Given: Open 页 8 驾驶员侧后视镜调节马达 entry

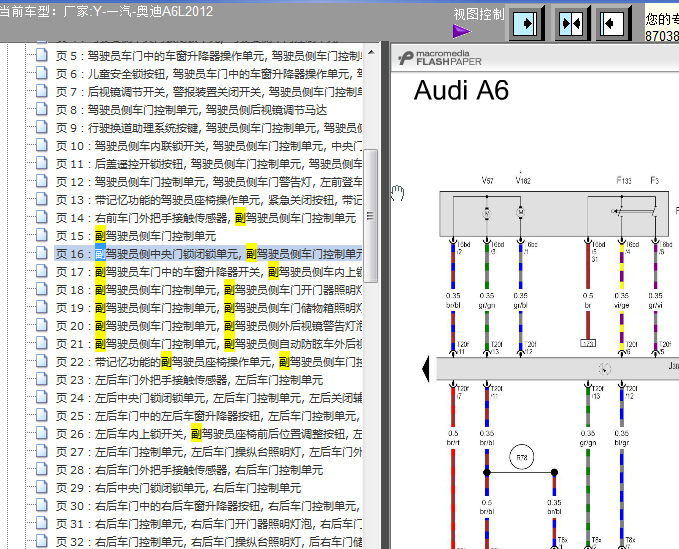Looking at the screenshot, I should (191, 110).
